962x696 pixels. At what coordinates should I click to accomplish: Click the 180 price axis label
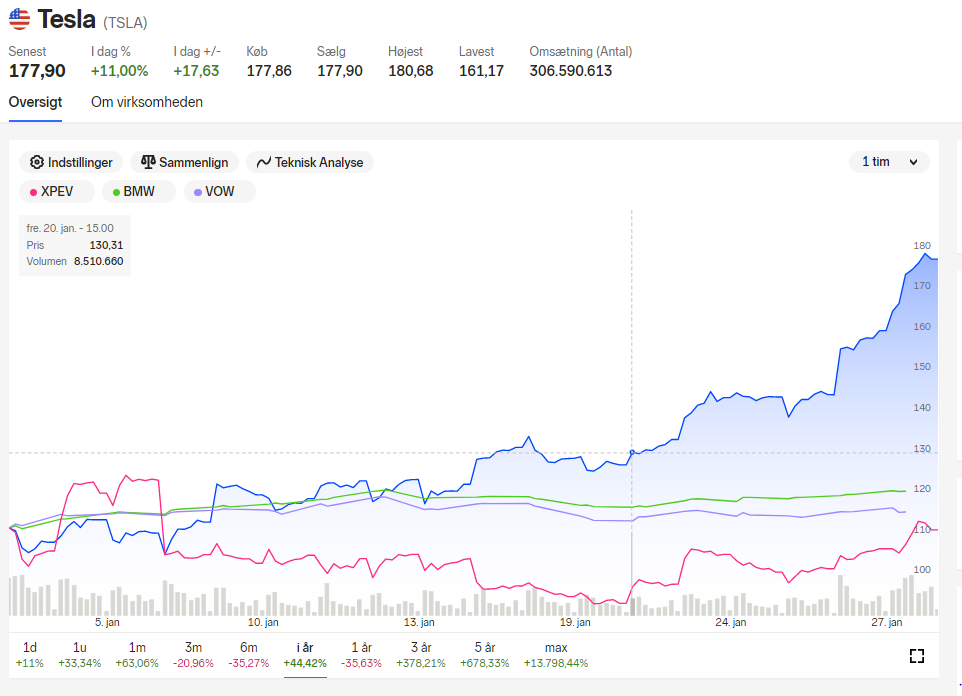[x=922, y=246]
